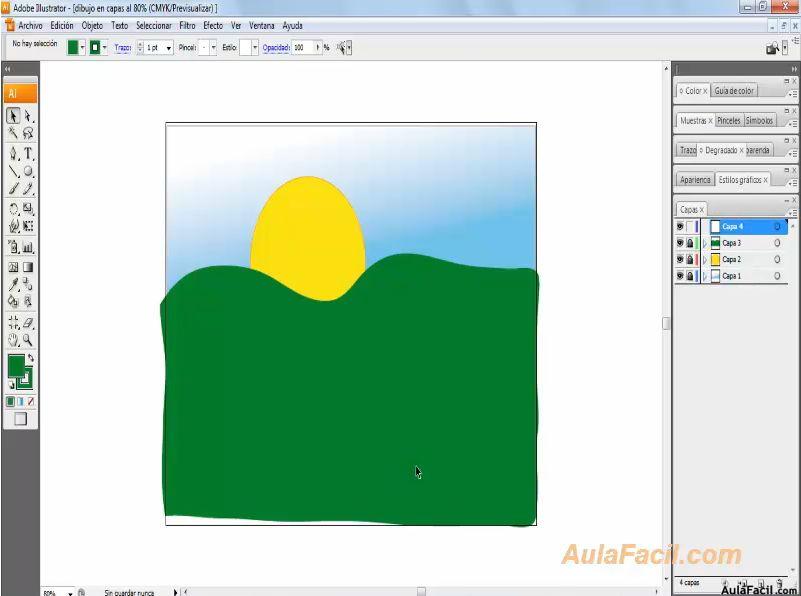Select the Capa 2 layer row
Viewport: 801px width, 596px height.
pyautogui.click(x=731, y=259)
